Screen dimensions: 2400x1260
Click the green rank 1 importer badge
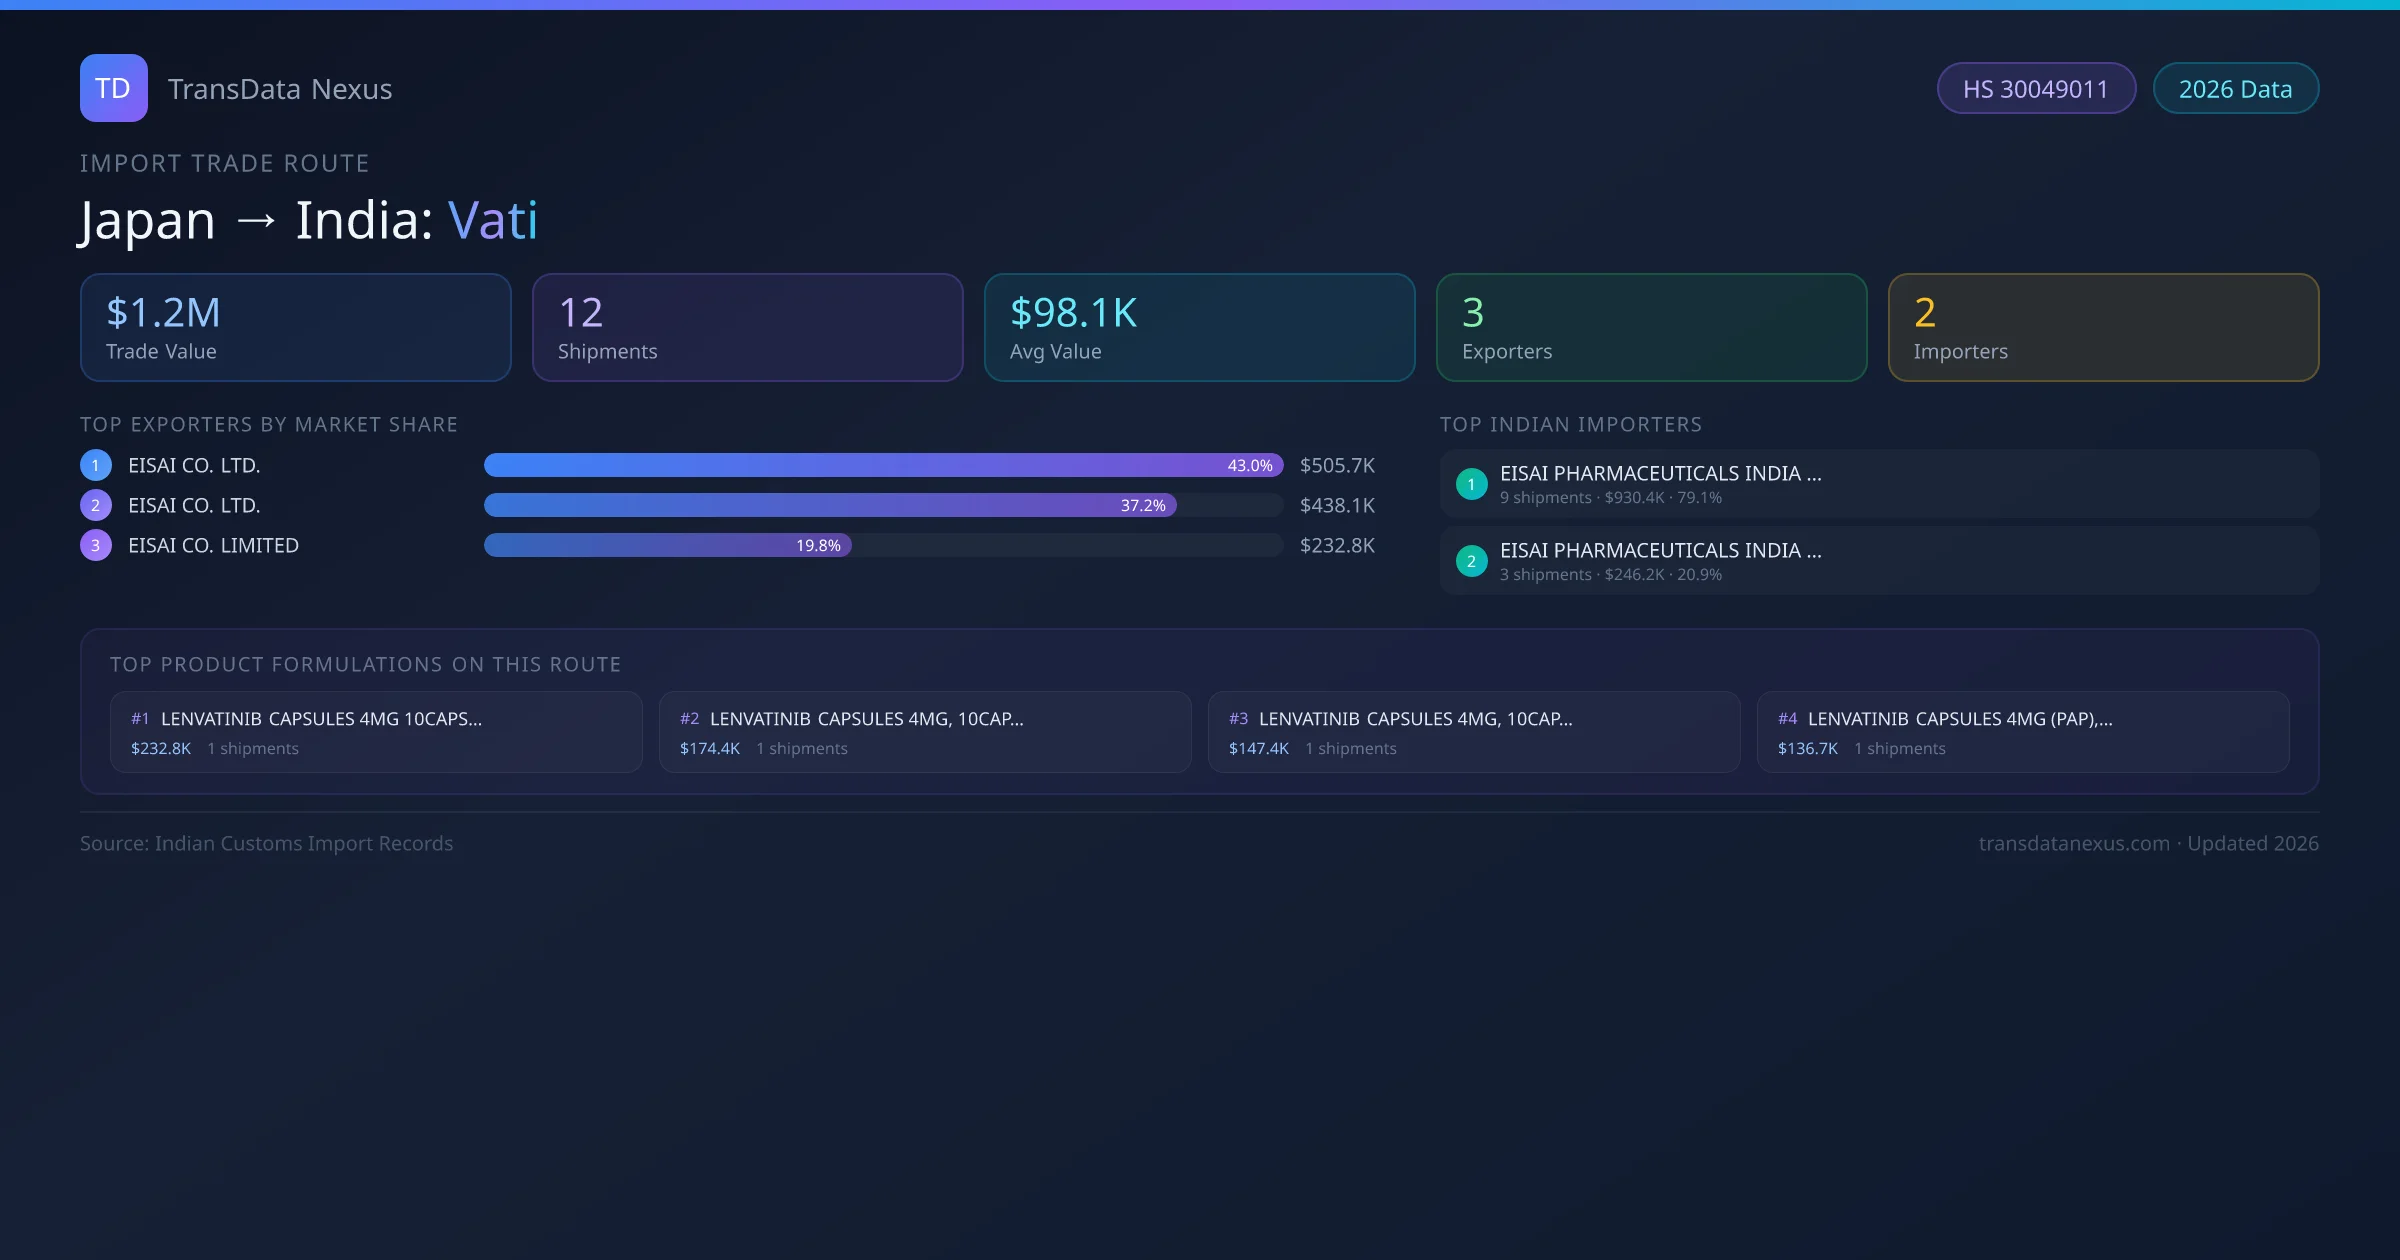(1471, 484)
